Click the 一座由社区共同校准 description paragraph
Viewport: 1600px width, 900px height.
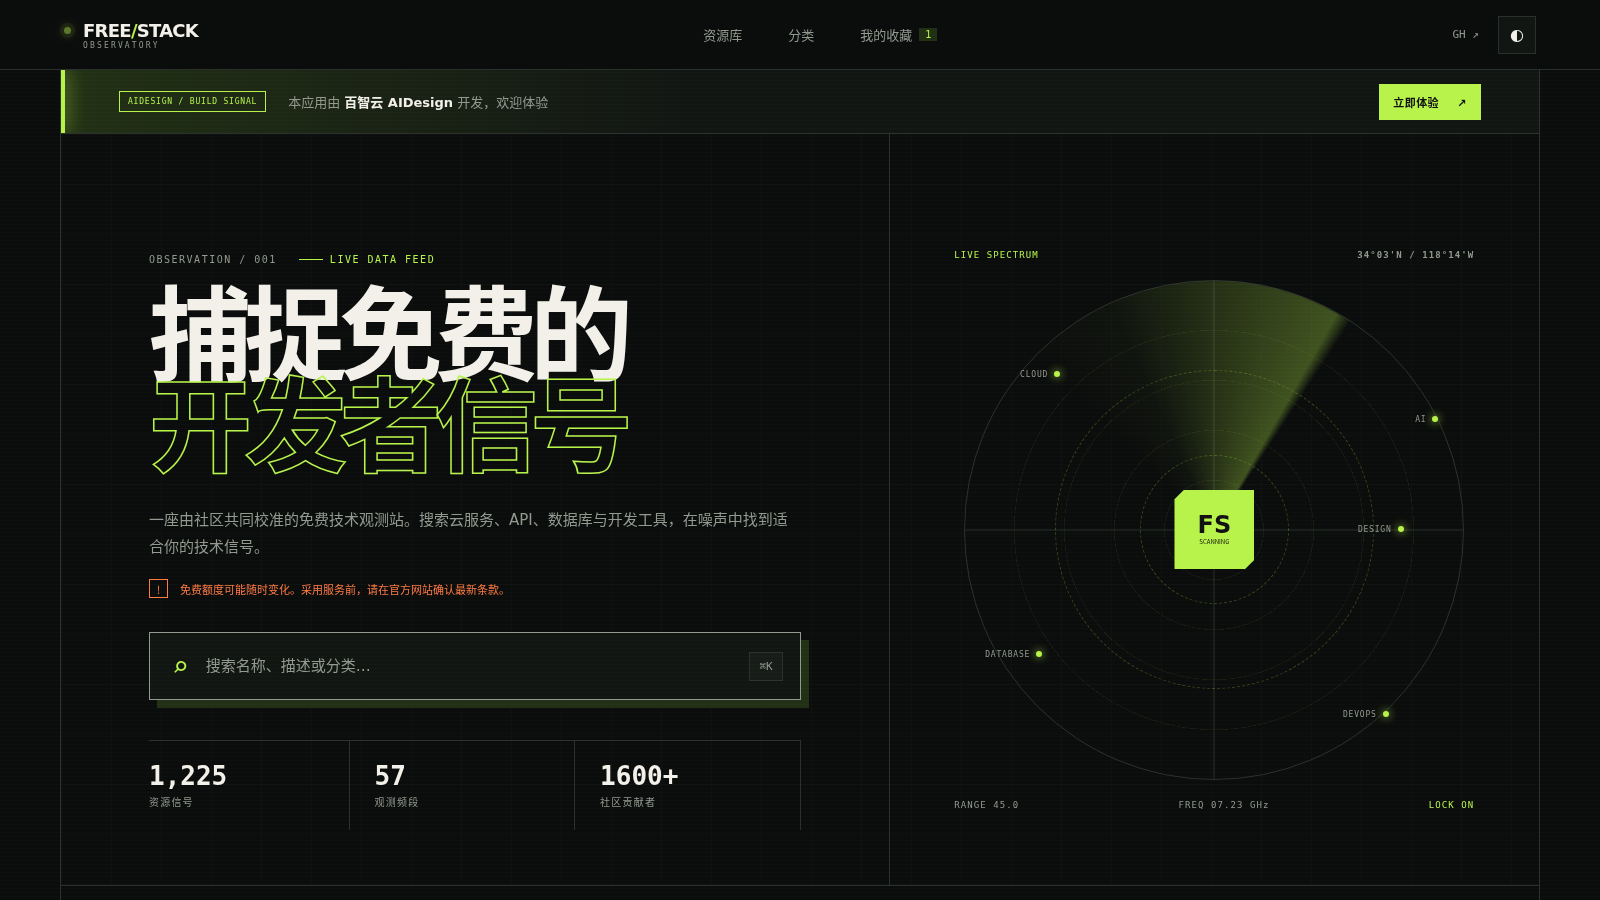[468, 533]
